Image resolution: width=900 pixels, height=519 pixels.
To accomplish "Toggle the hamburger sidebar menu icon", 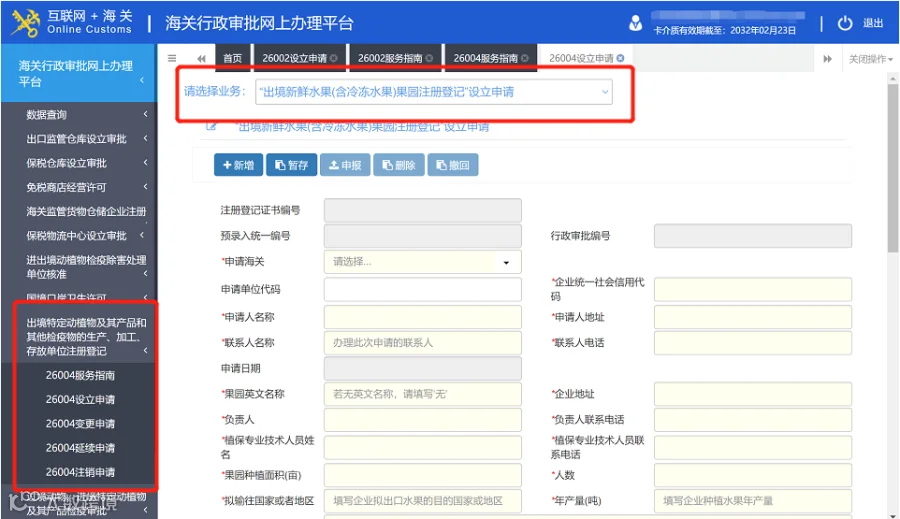I will (x=172, y=58).
